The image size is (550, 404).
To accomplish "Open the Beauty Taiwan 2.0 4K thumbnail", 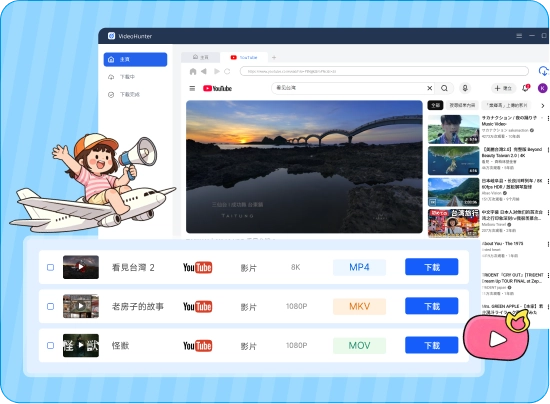I will point(454,161).
